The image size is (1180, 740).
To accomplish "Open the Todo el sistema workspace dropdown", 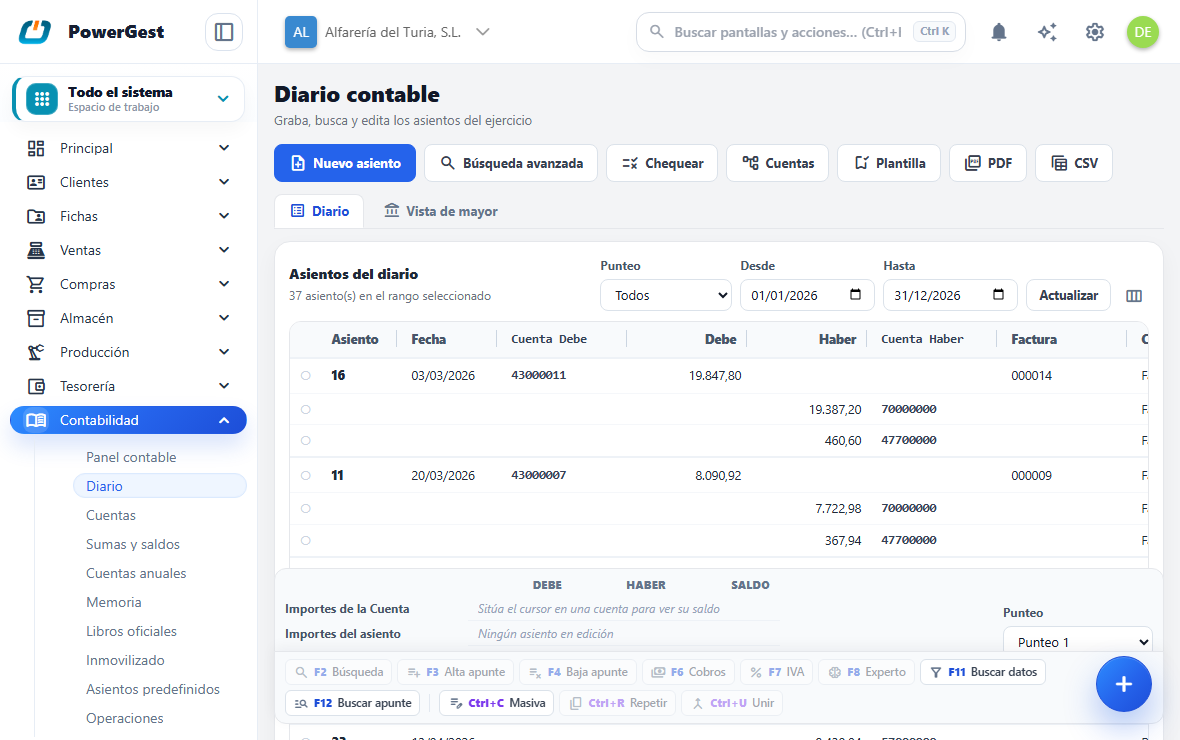I will pyautogui.click(x=129, y=99).
